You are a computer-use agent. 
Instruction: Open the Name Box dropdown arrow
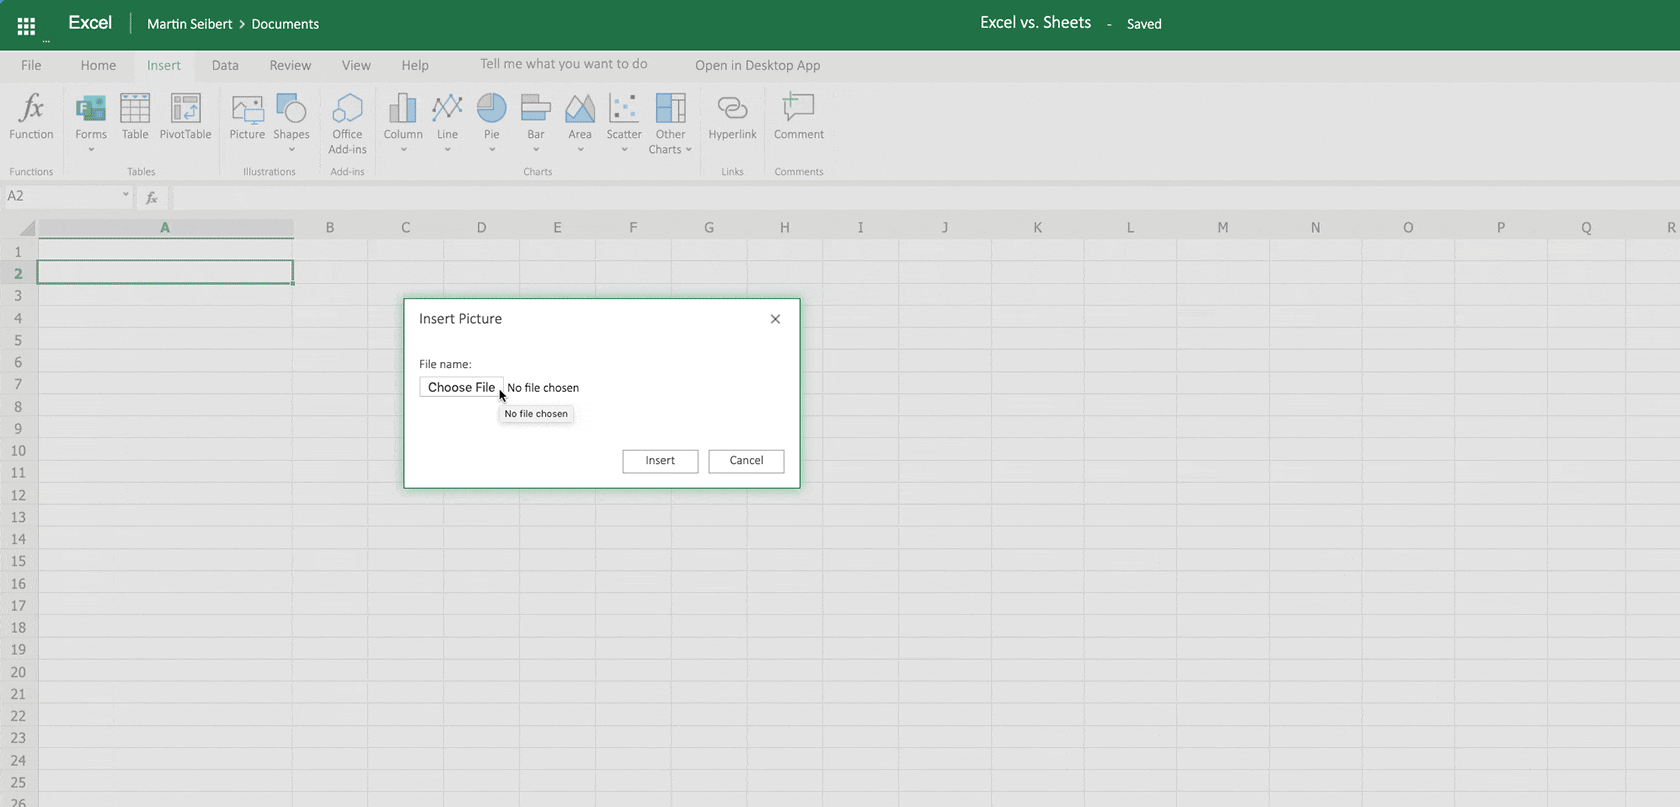tap(125, 195)
